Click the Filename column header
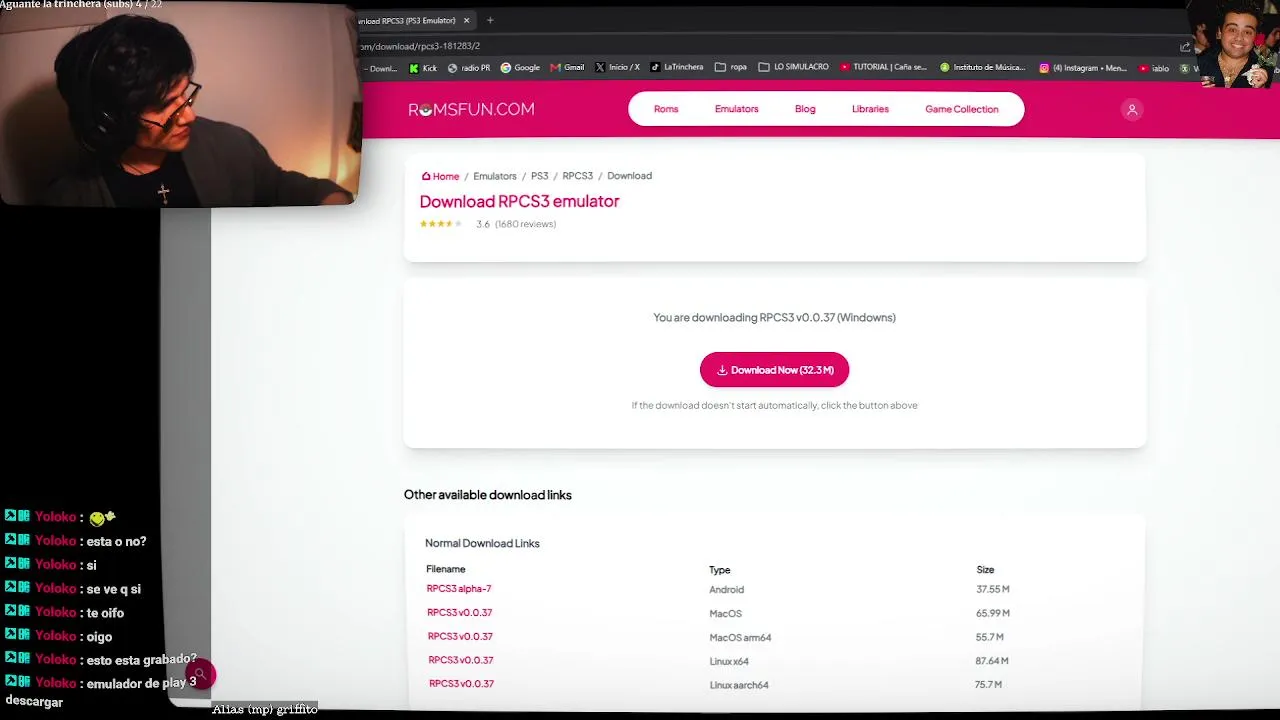The image size is (1280, 720). click(x=446, y=569)
